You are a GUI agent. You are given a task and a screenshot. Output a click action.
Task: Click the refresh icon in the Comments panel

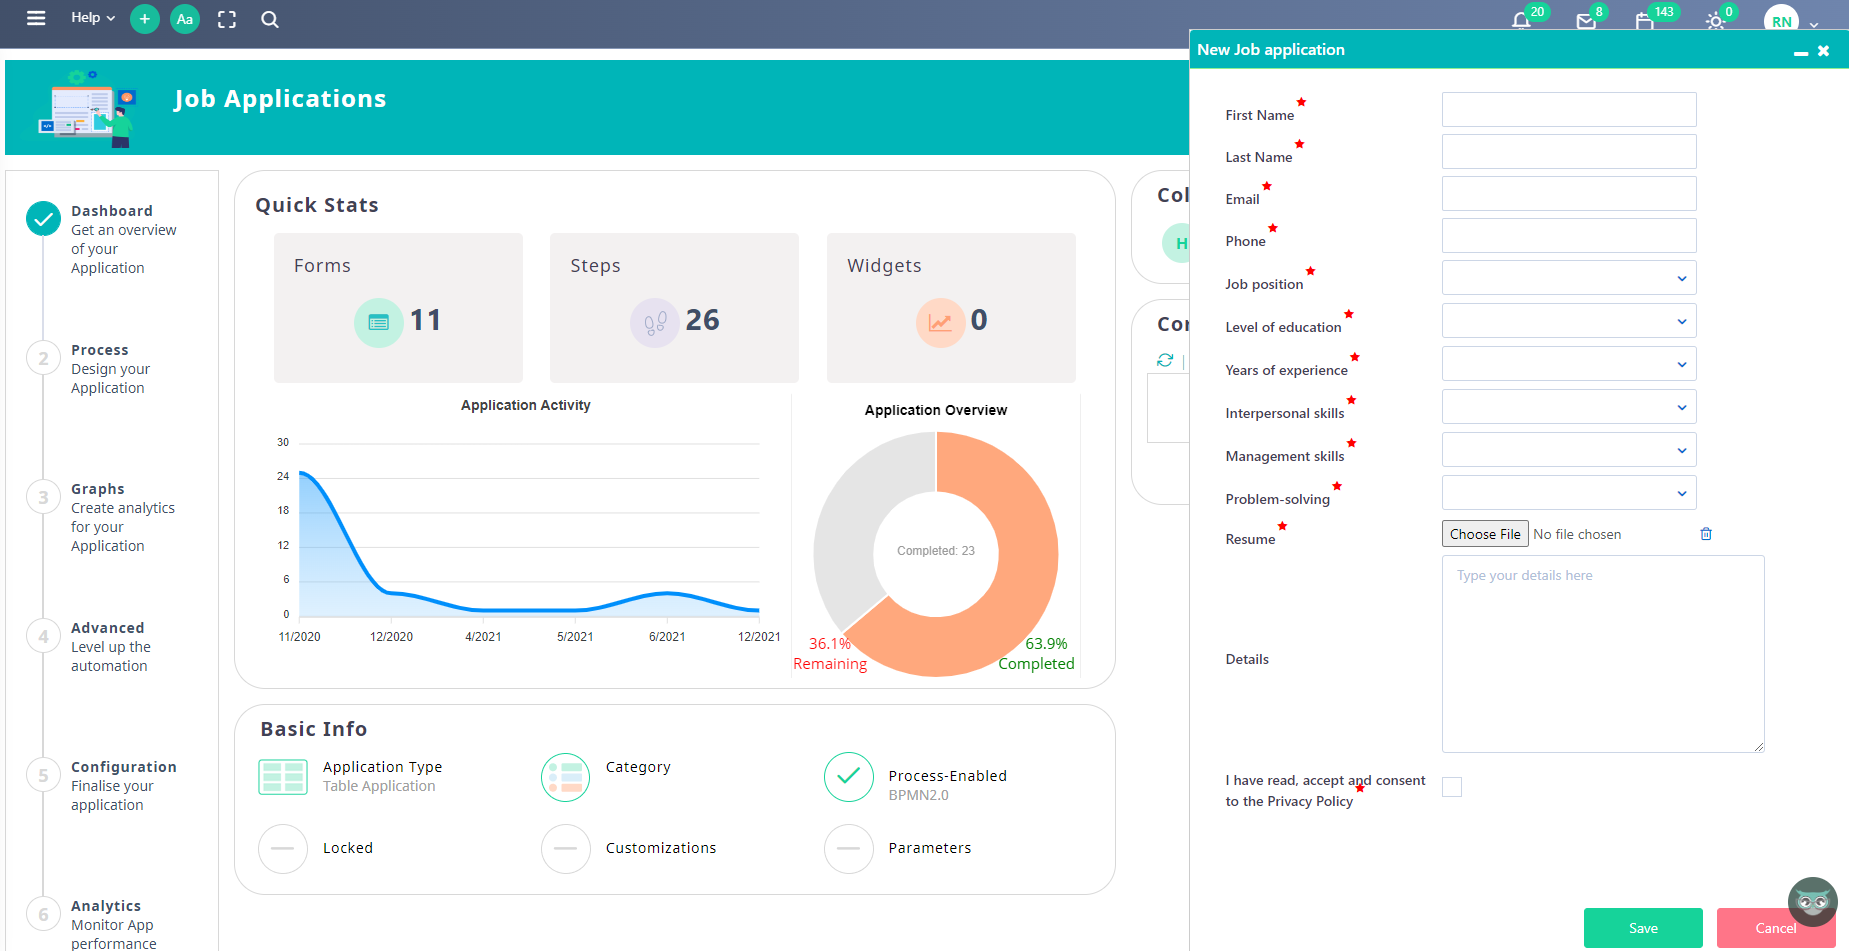[1164, 360]
